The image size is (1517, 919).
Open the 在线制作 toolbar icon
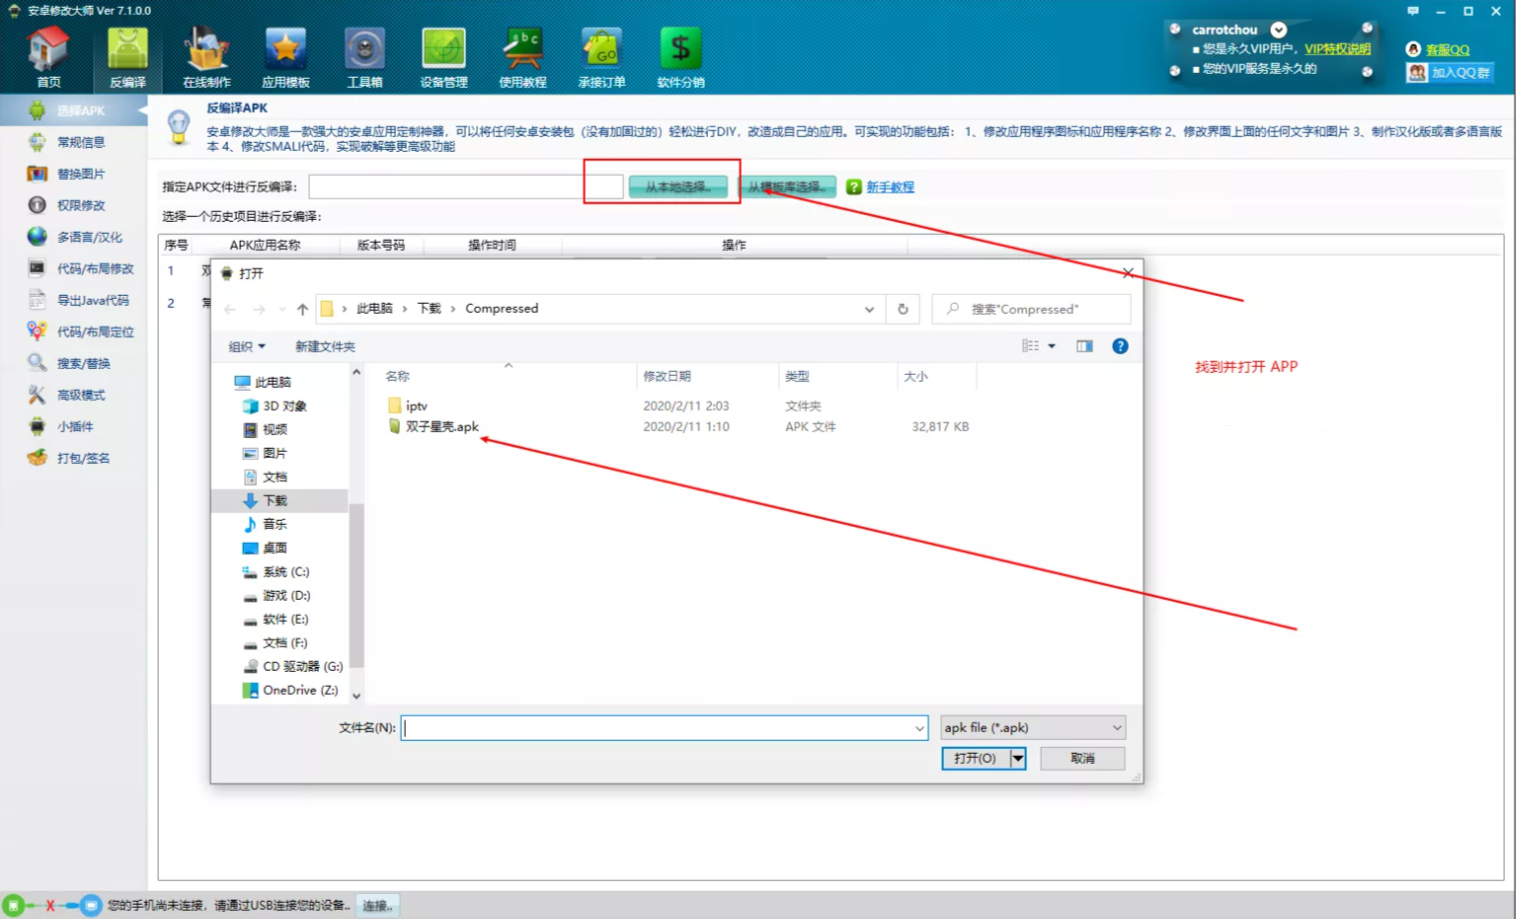(x=206, y=56)
